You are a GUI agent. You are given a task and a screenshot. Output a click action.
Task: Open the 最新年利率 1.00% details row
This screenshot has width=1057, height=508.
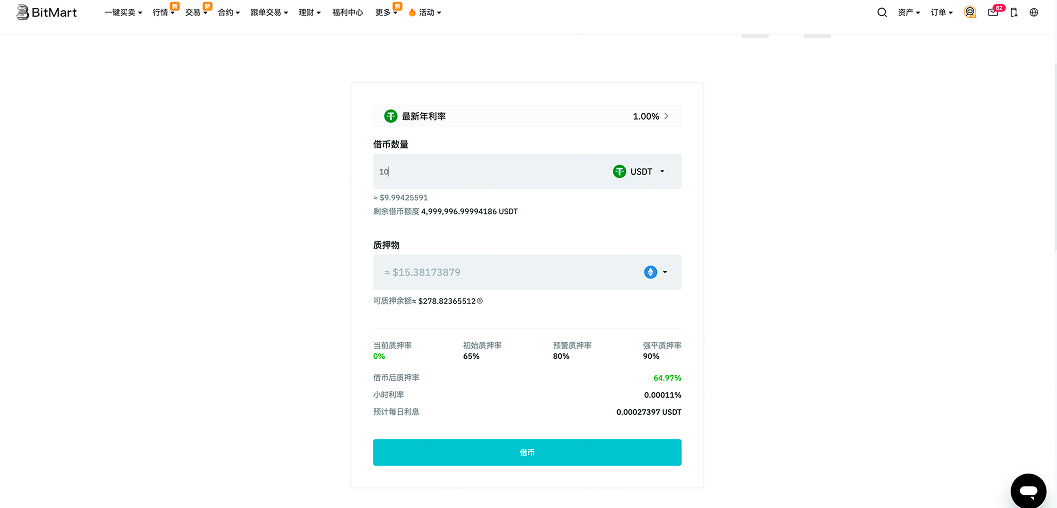pos(527,116)
